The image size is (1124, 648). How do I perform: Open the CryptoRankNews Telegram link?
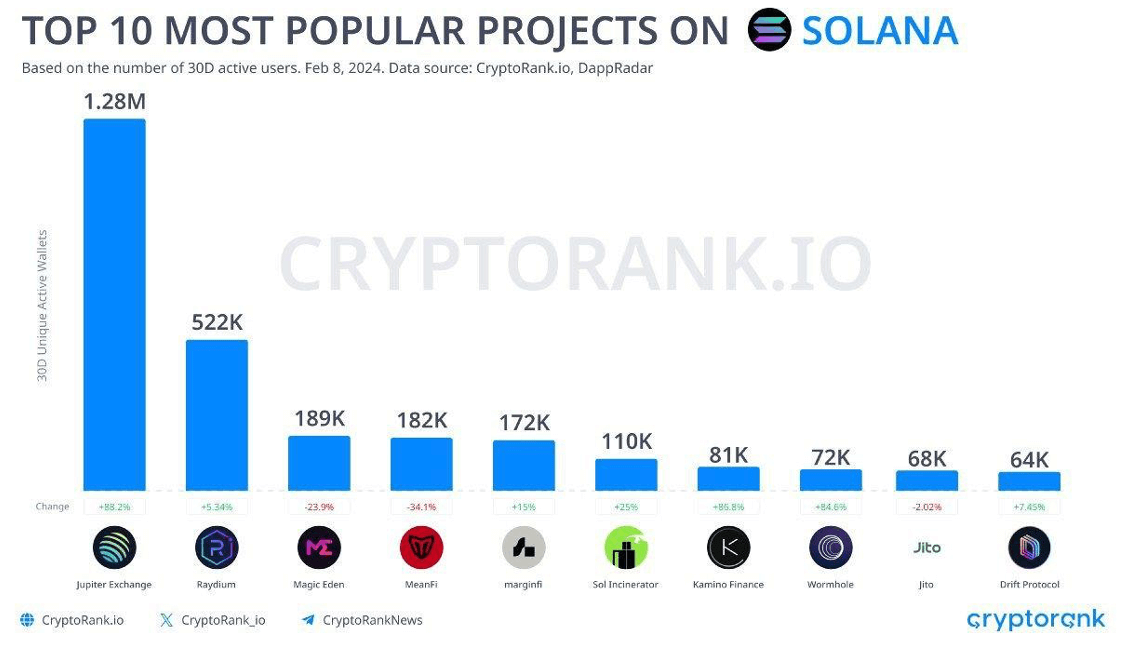pyautogui.click(x=362, y=620)
